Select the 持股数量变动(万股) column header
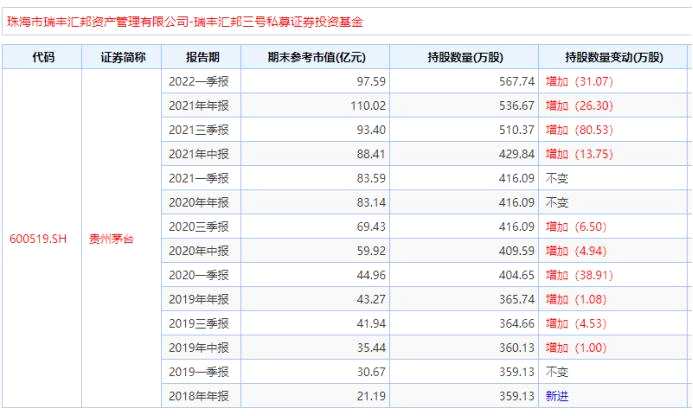693x416 pixels. 614,57
